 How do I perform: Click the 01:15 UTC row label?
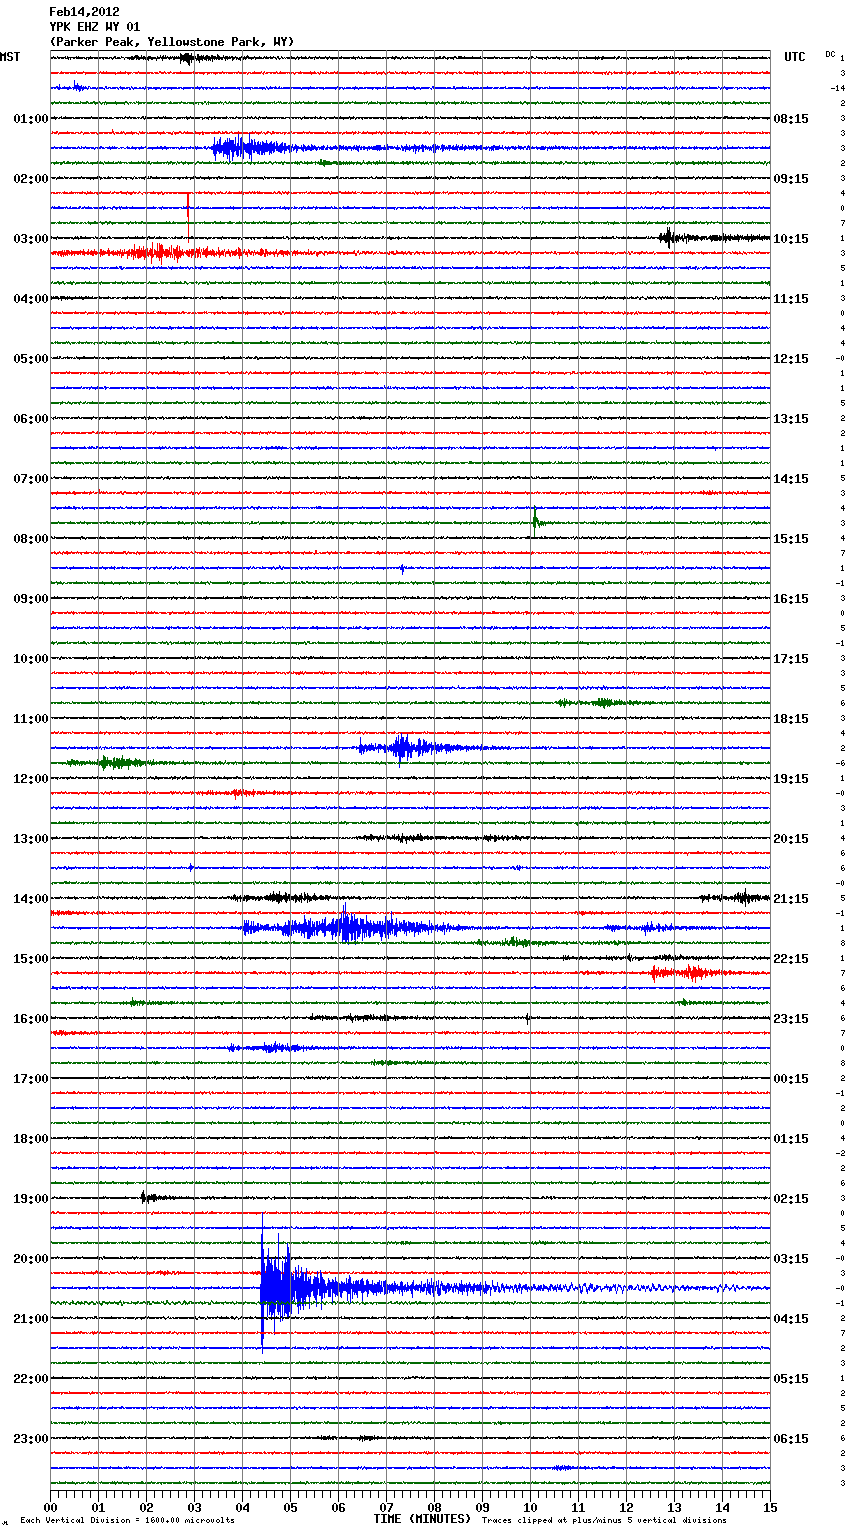pyautogui.click(x=791, y=1139)
